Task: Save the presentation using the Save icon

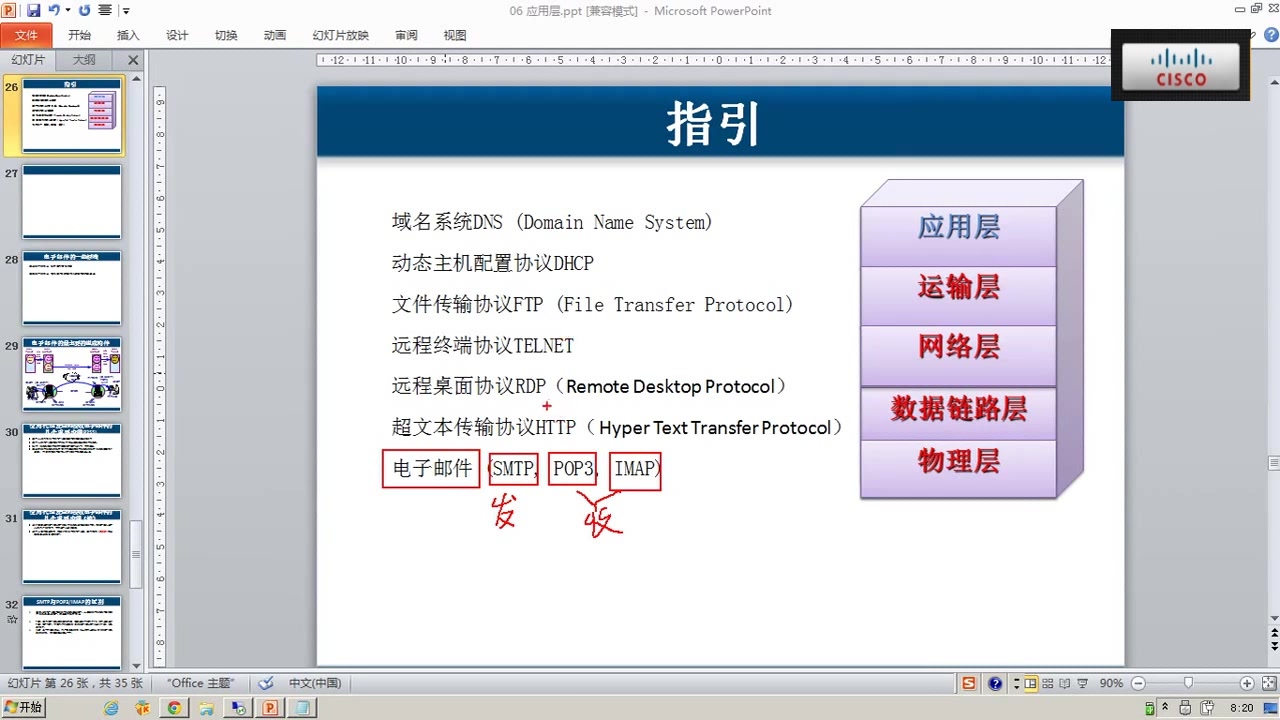Action: (34, 10)
